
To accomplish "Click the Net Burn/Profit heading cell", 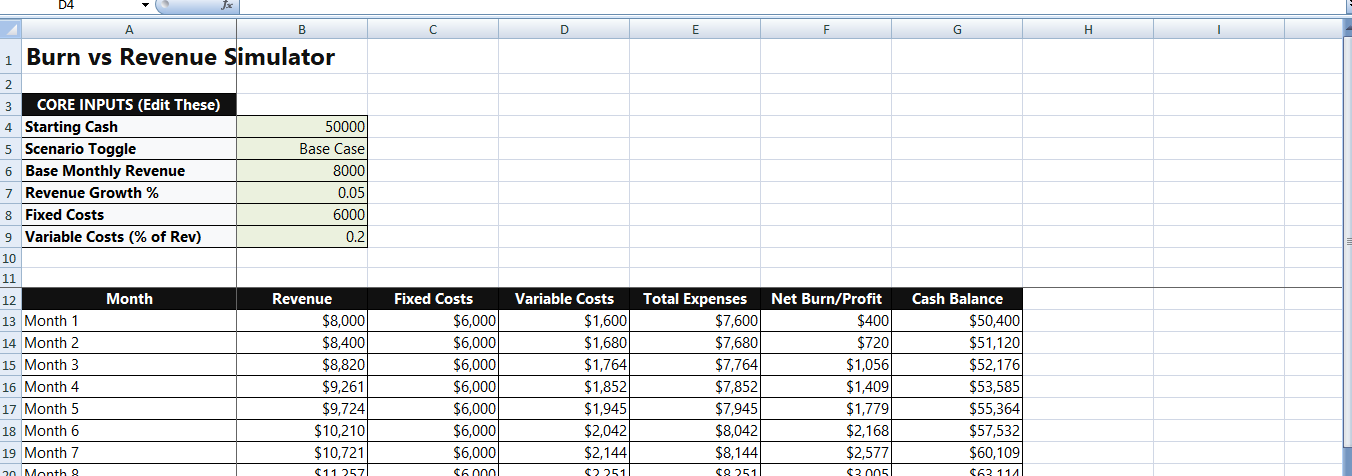I will coord(826,299).
